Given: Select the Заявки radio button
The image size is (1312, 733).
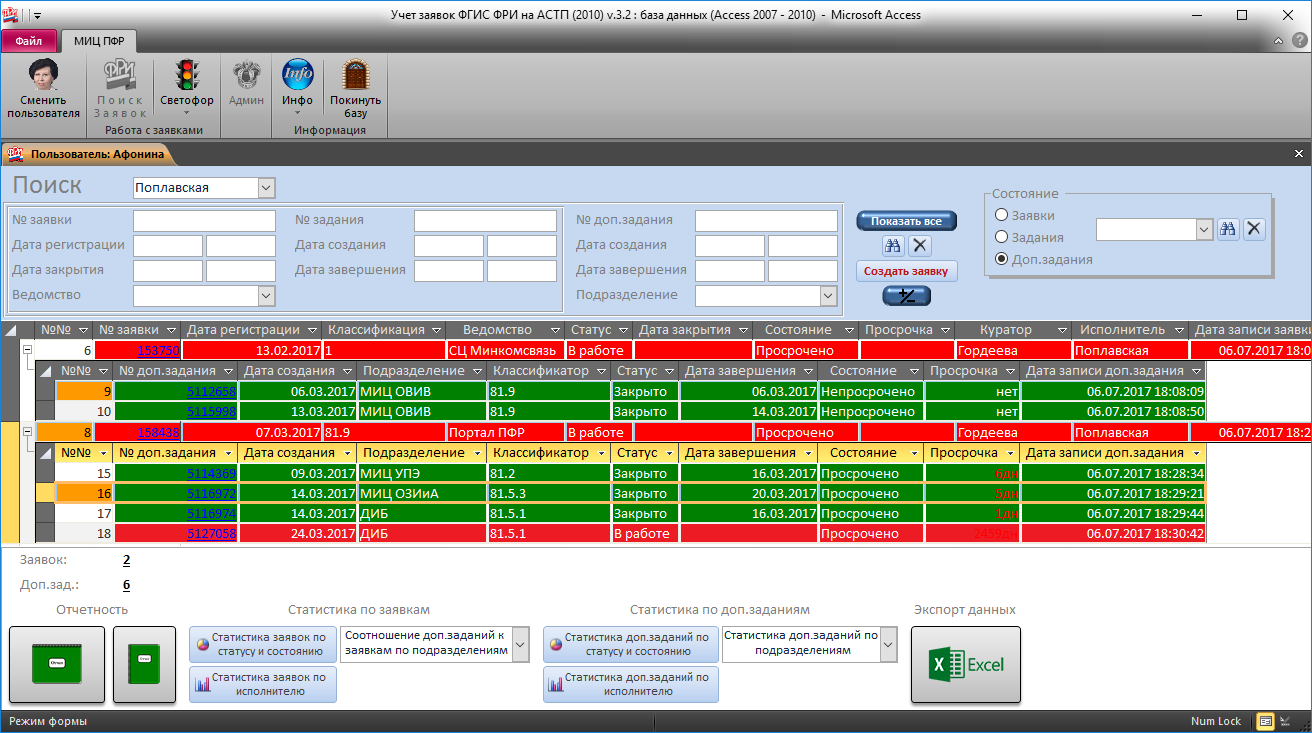Looking at the screenshot, I should click(x=1001, y=215).
